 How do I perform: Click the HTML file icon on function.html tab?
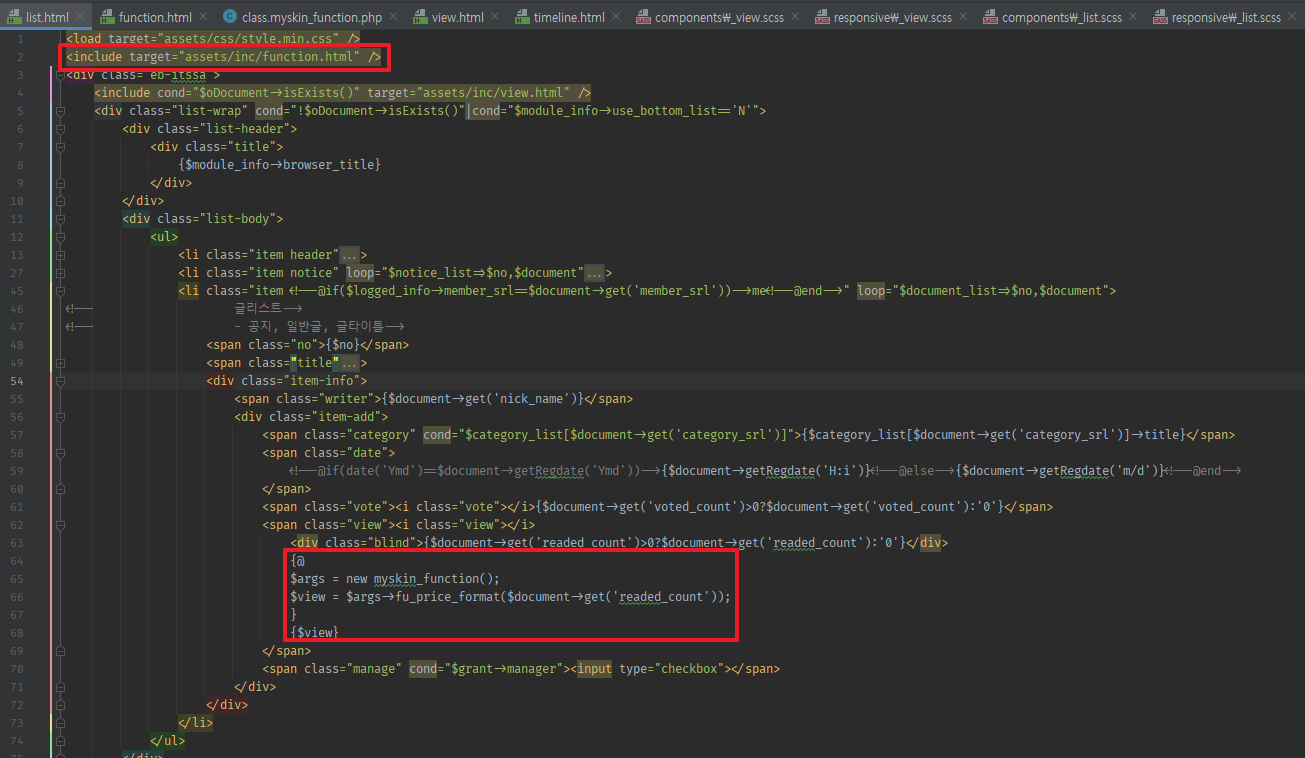[107, 18]
